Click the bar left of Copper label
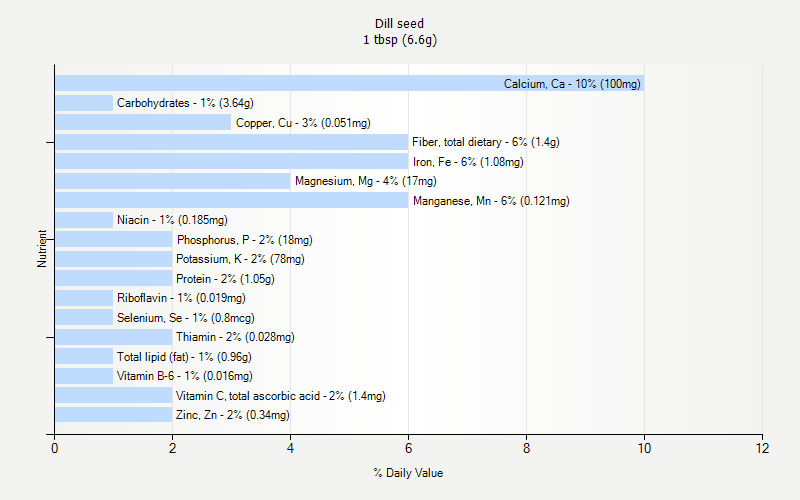The height and width of the screenshot is (500, 800). pyautogui.click(x=143, y=122)
